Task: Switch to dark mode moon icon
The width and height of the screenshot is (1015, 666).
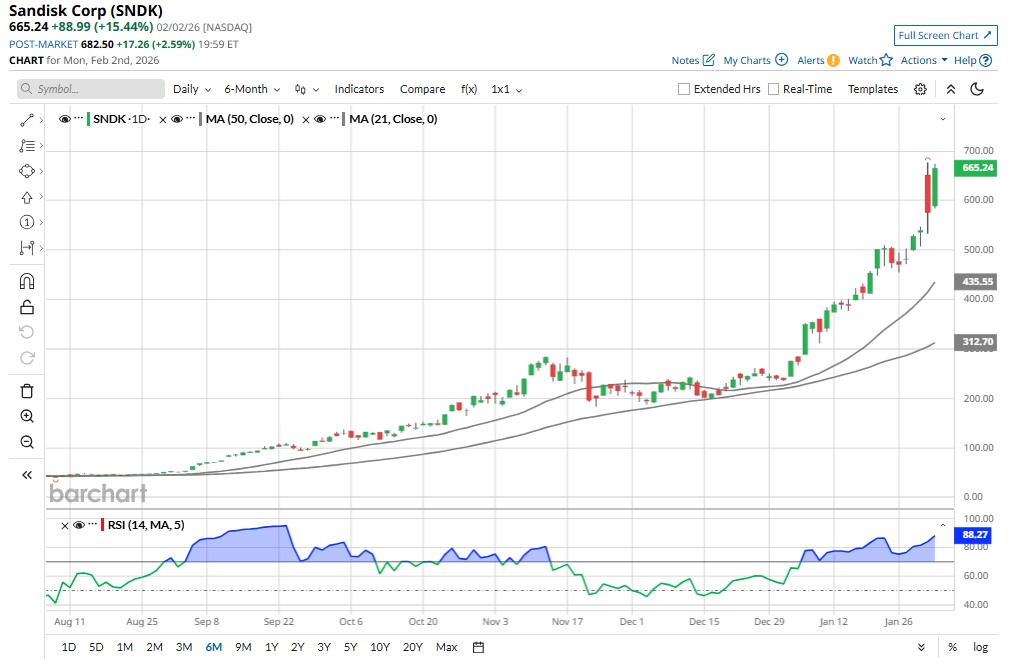Action: (x=977, y=89)
